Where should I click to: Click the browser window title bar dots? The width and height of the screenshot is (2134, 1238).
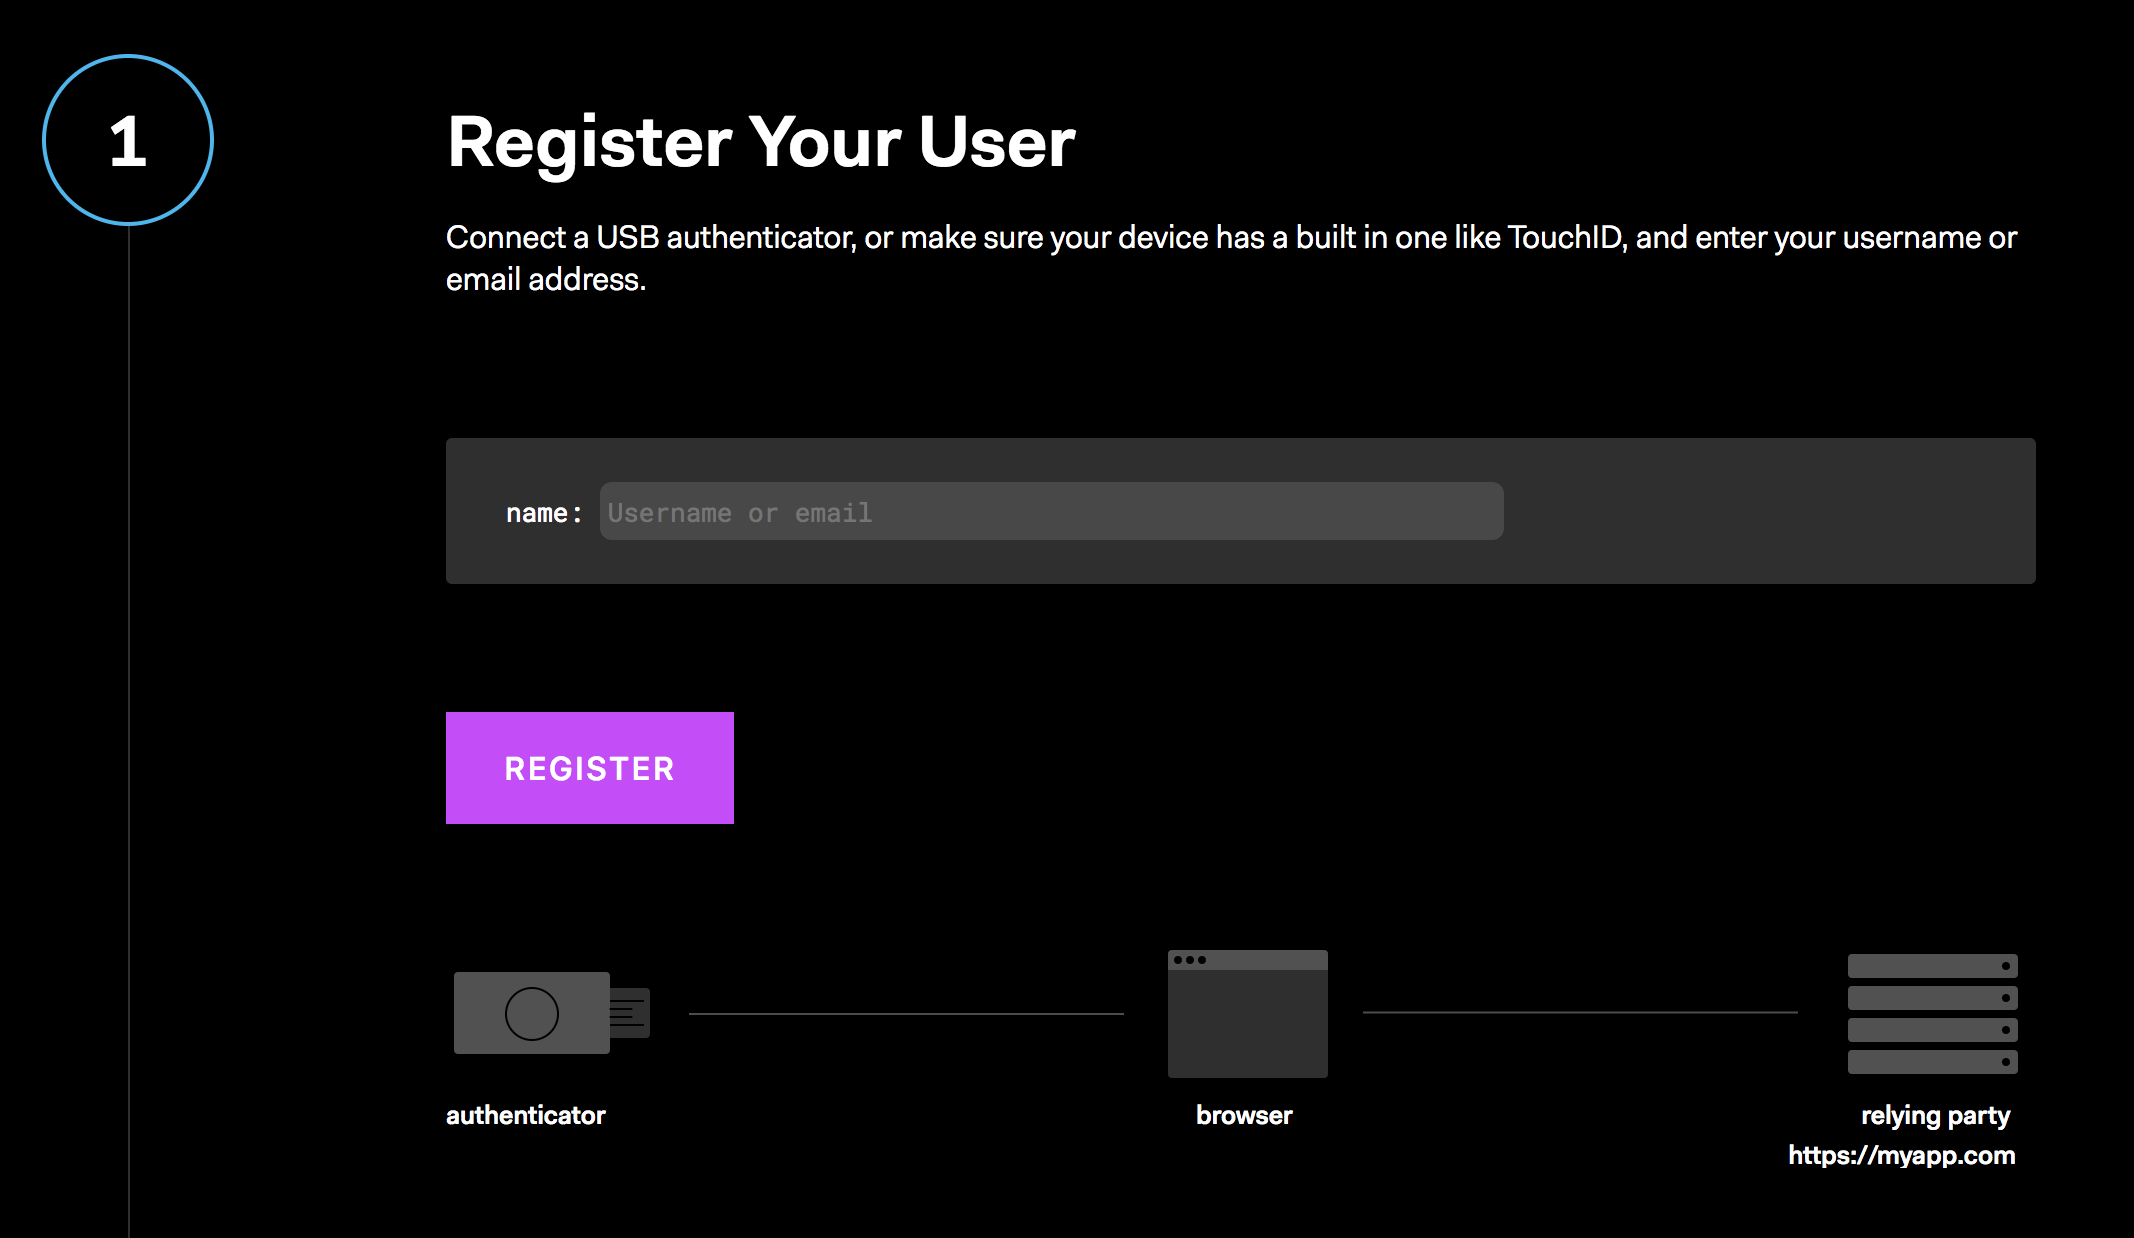pos(1190,960)
